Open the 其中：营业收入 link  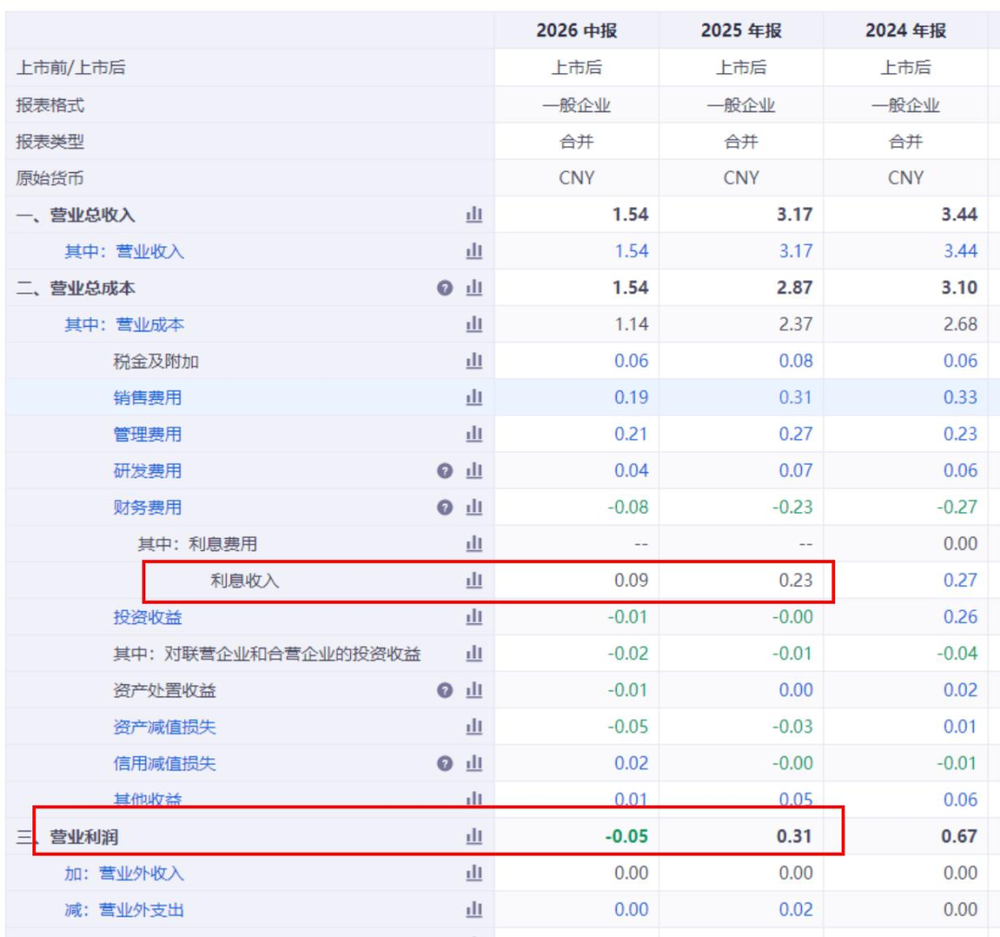pyautogui.click(x=124, y=251)
